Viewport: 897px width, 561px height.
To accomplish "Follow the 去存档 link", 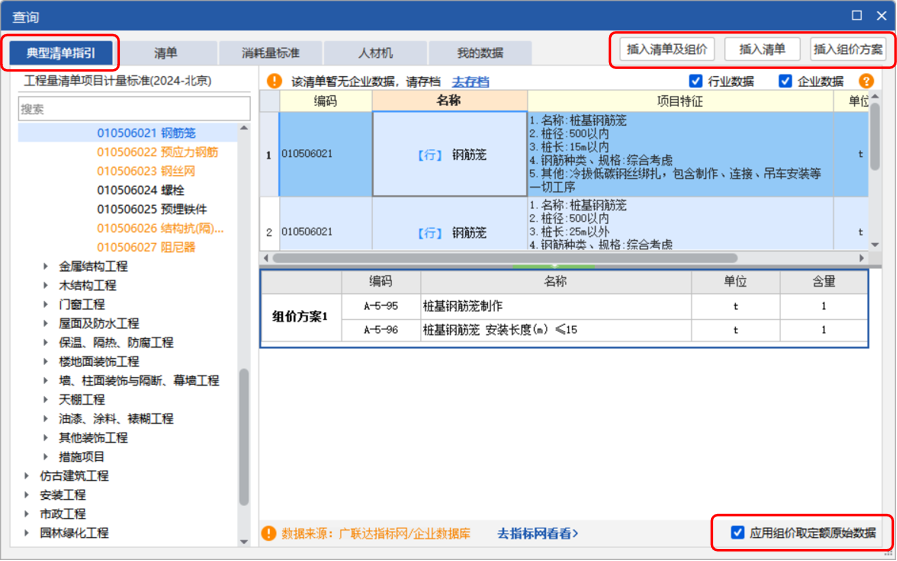I will click(x=470, y=82).
